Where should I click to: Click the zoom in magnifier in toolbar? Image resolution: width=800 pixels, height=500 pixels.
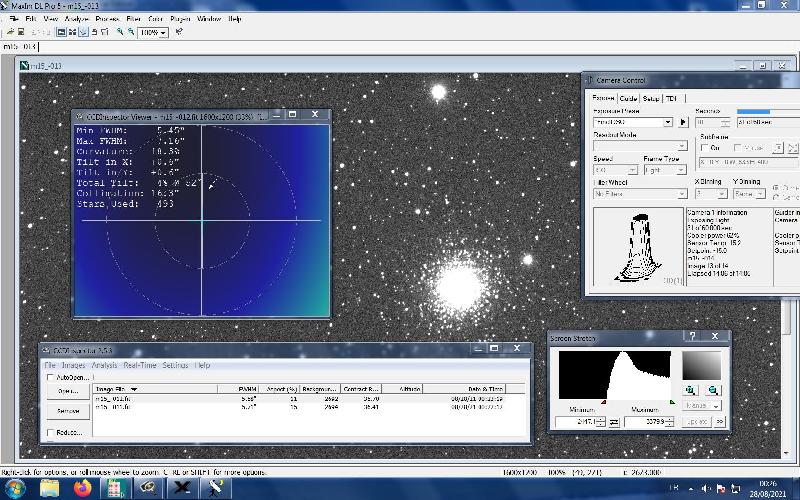[x=119, y=32]
